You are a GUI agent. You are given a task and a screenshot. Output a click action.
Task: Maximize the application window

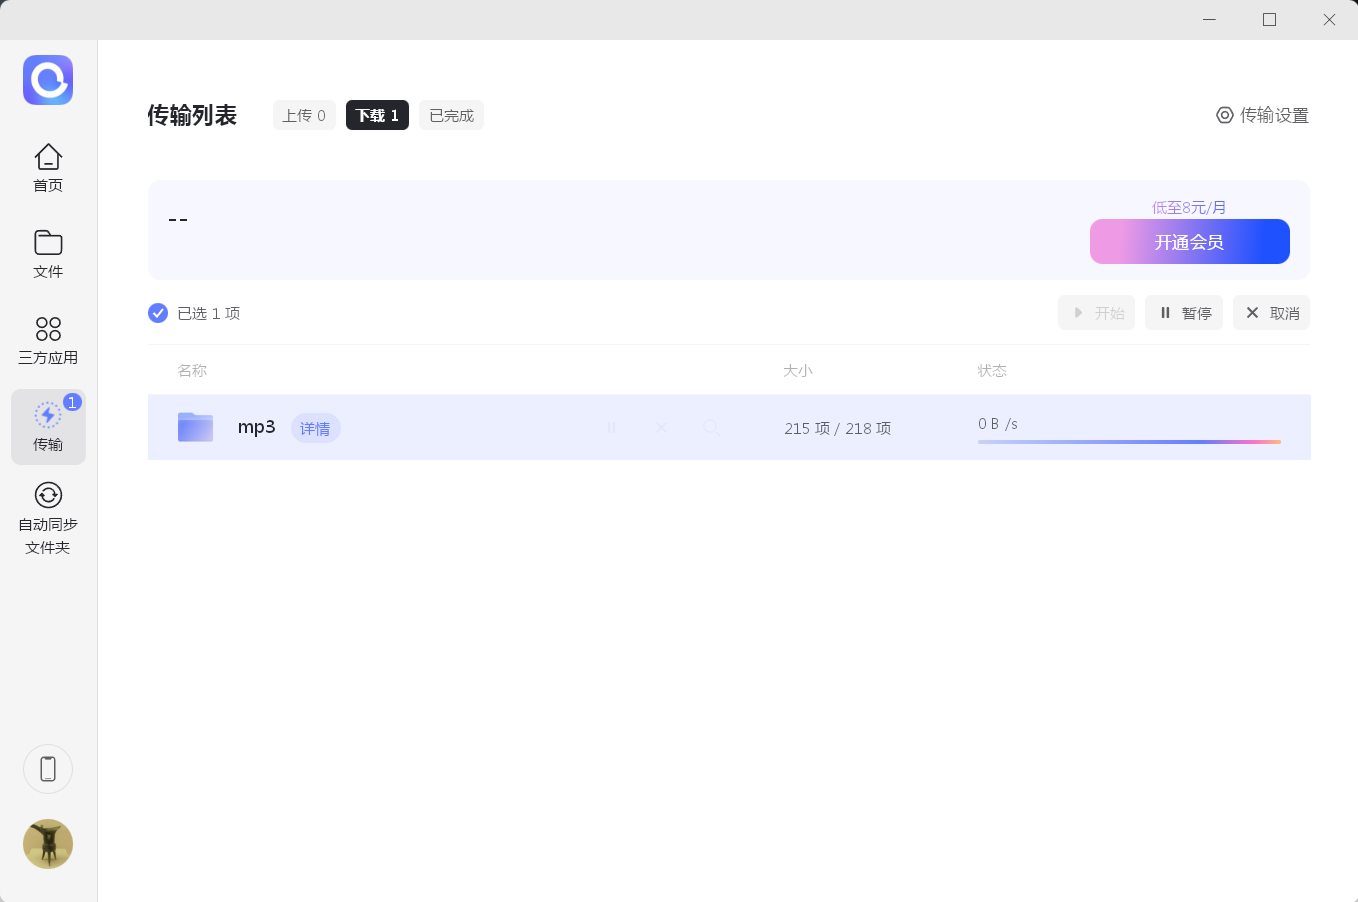pos(1269,20)
